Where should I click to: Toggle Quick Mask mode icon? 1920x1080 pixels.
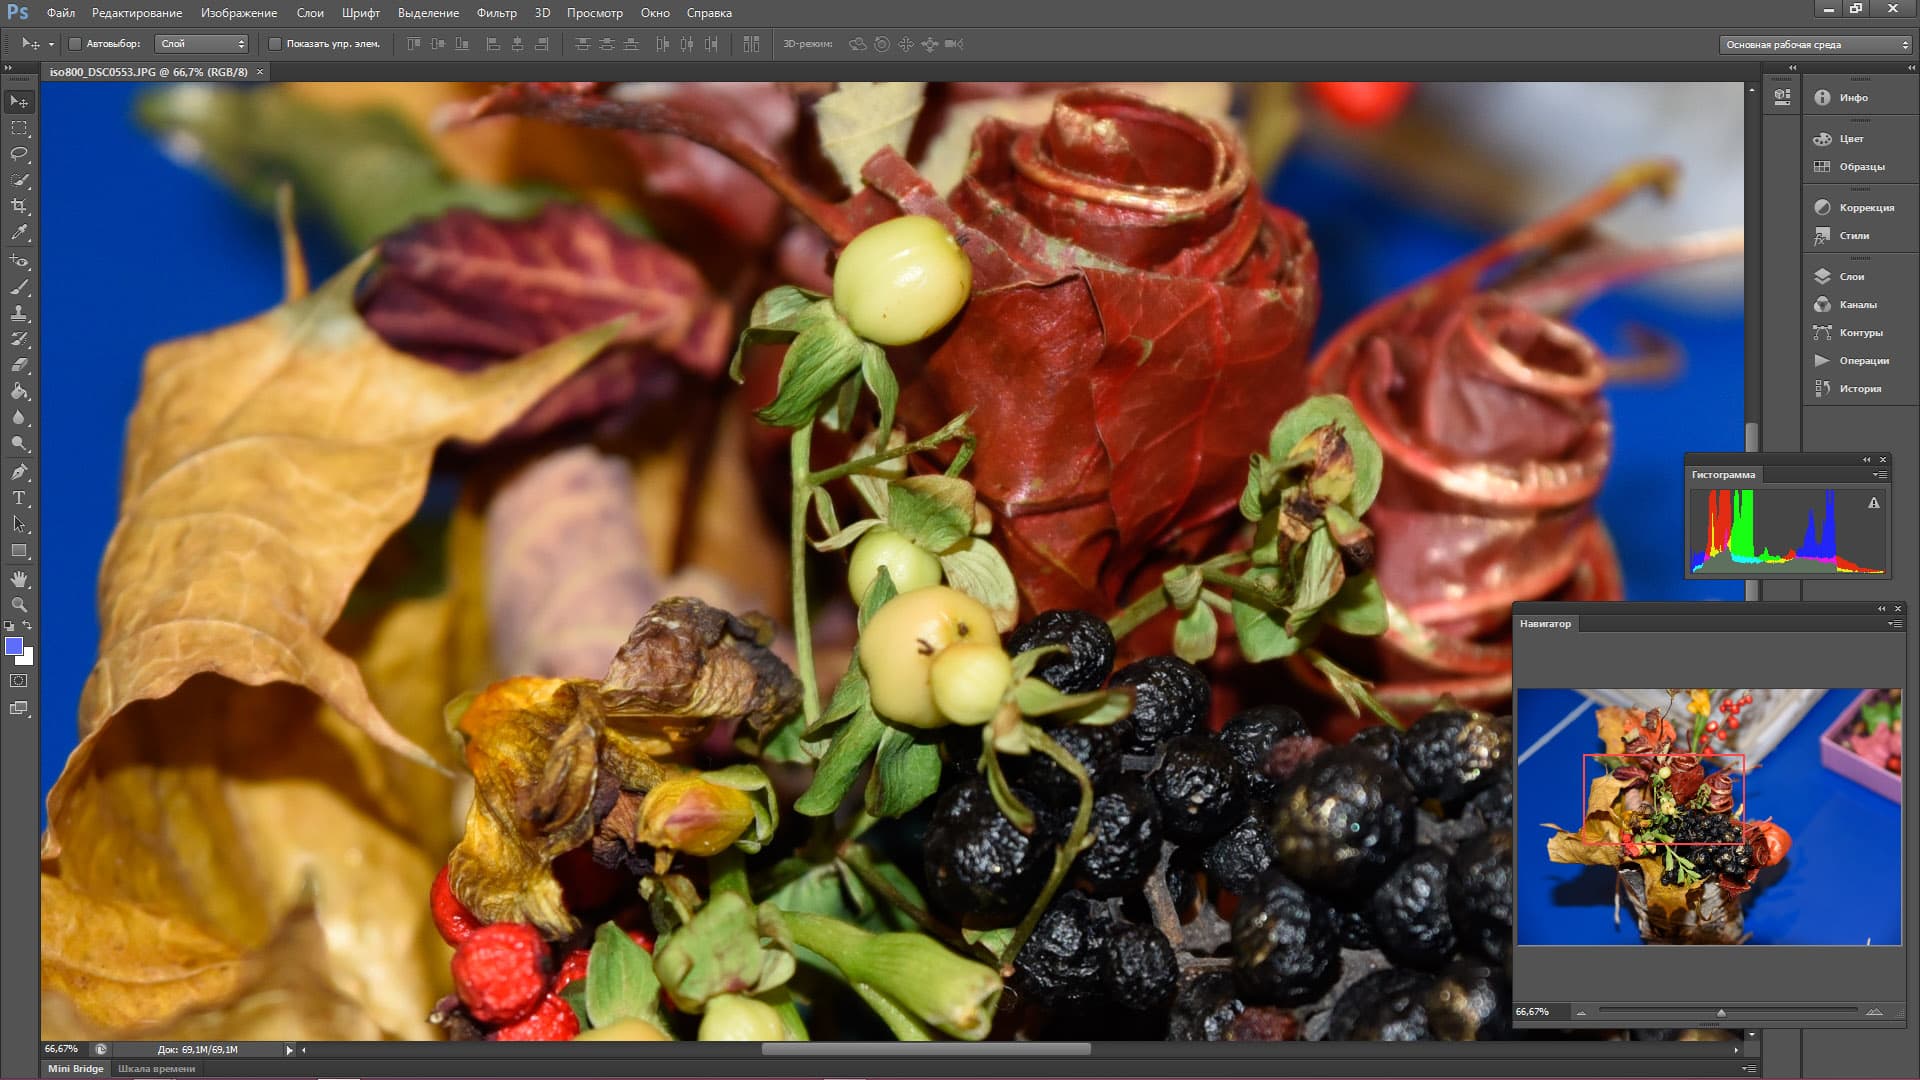(x=19, y=681)
